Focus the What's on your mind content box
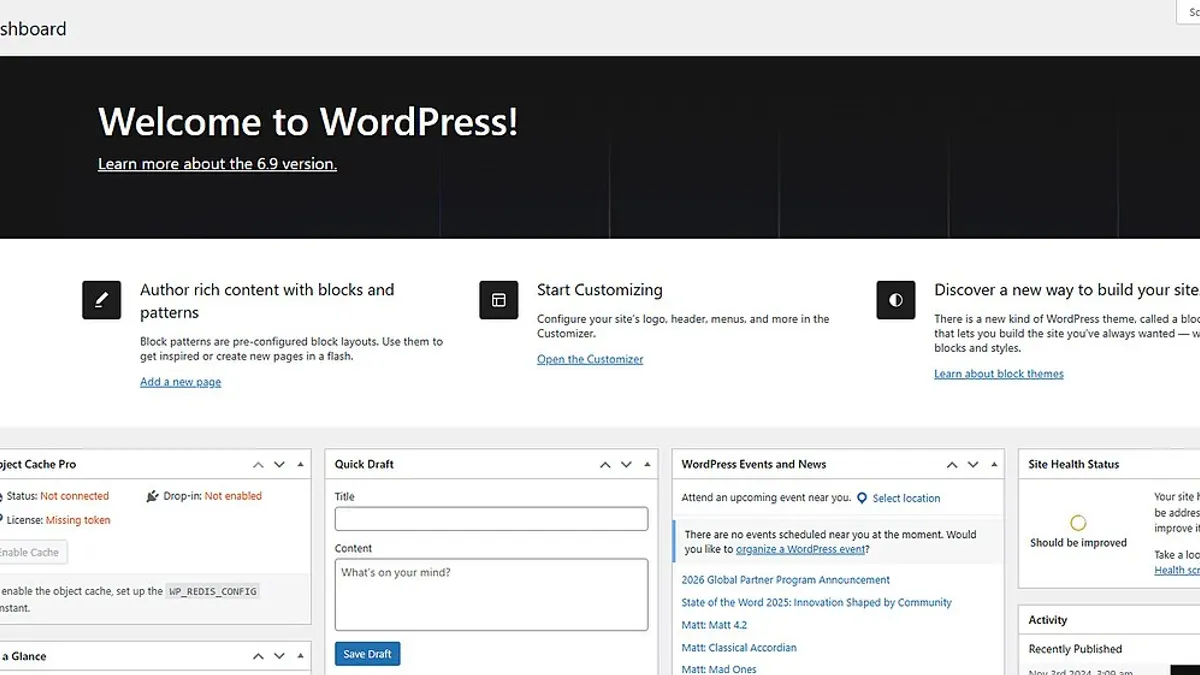Screen dimensions: 1200x675 491,594
